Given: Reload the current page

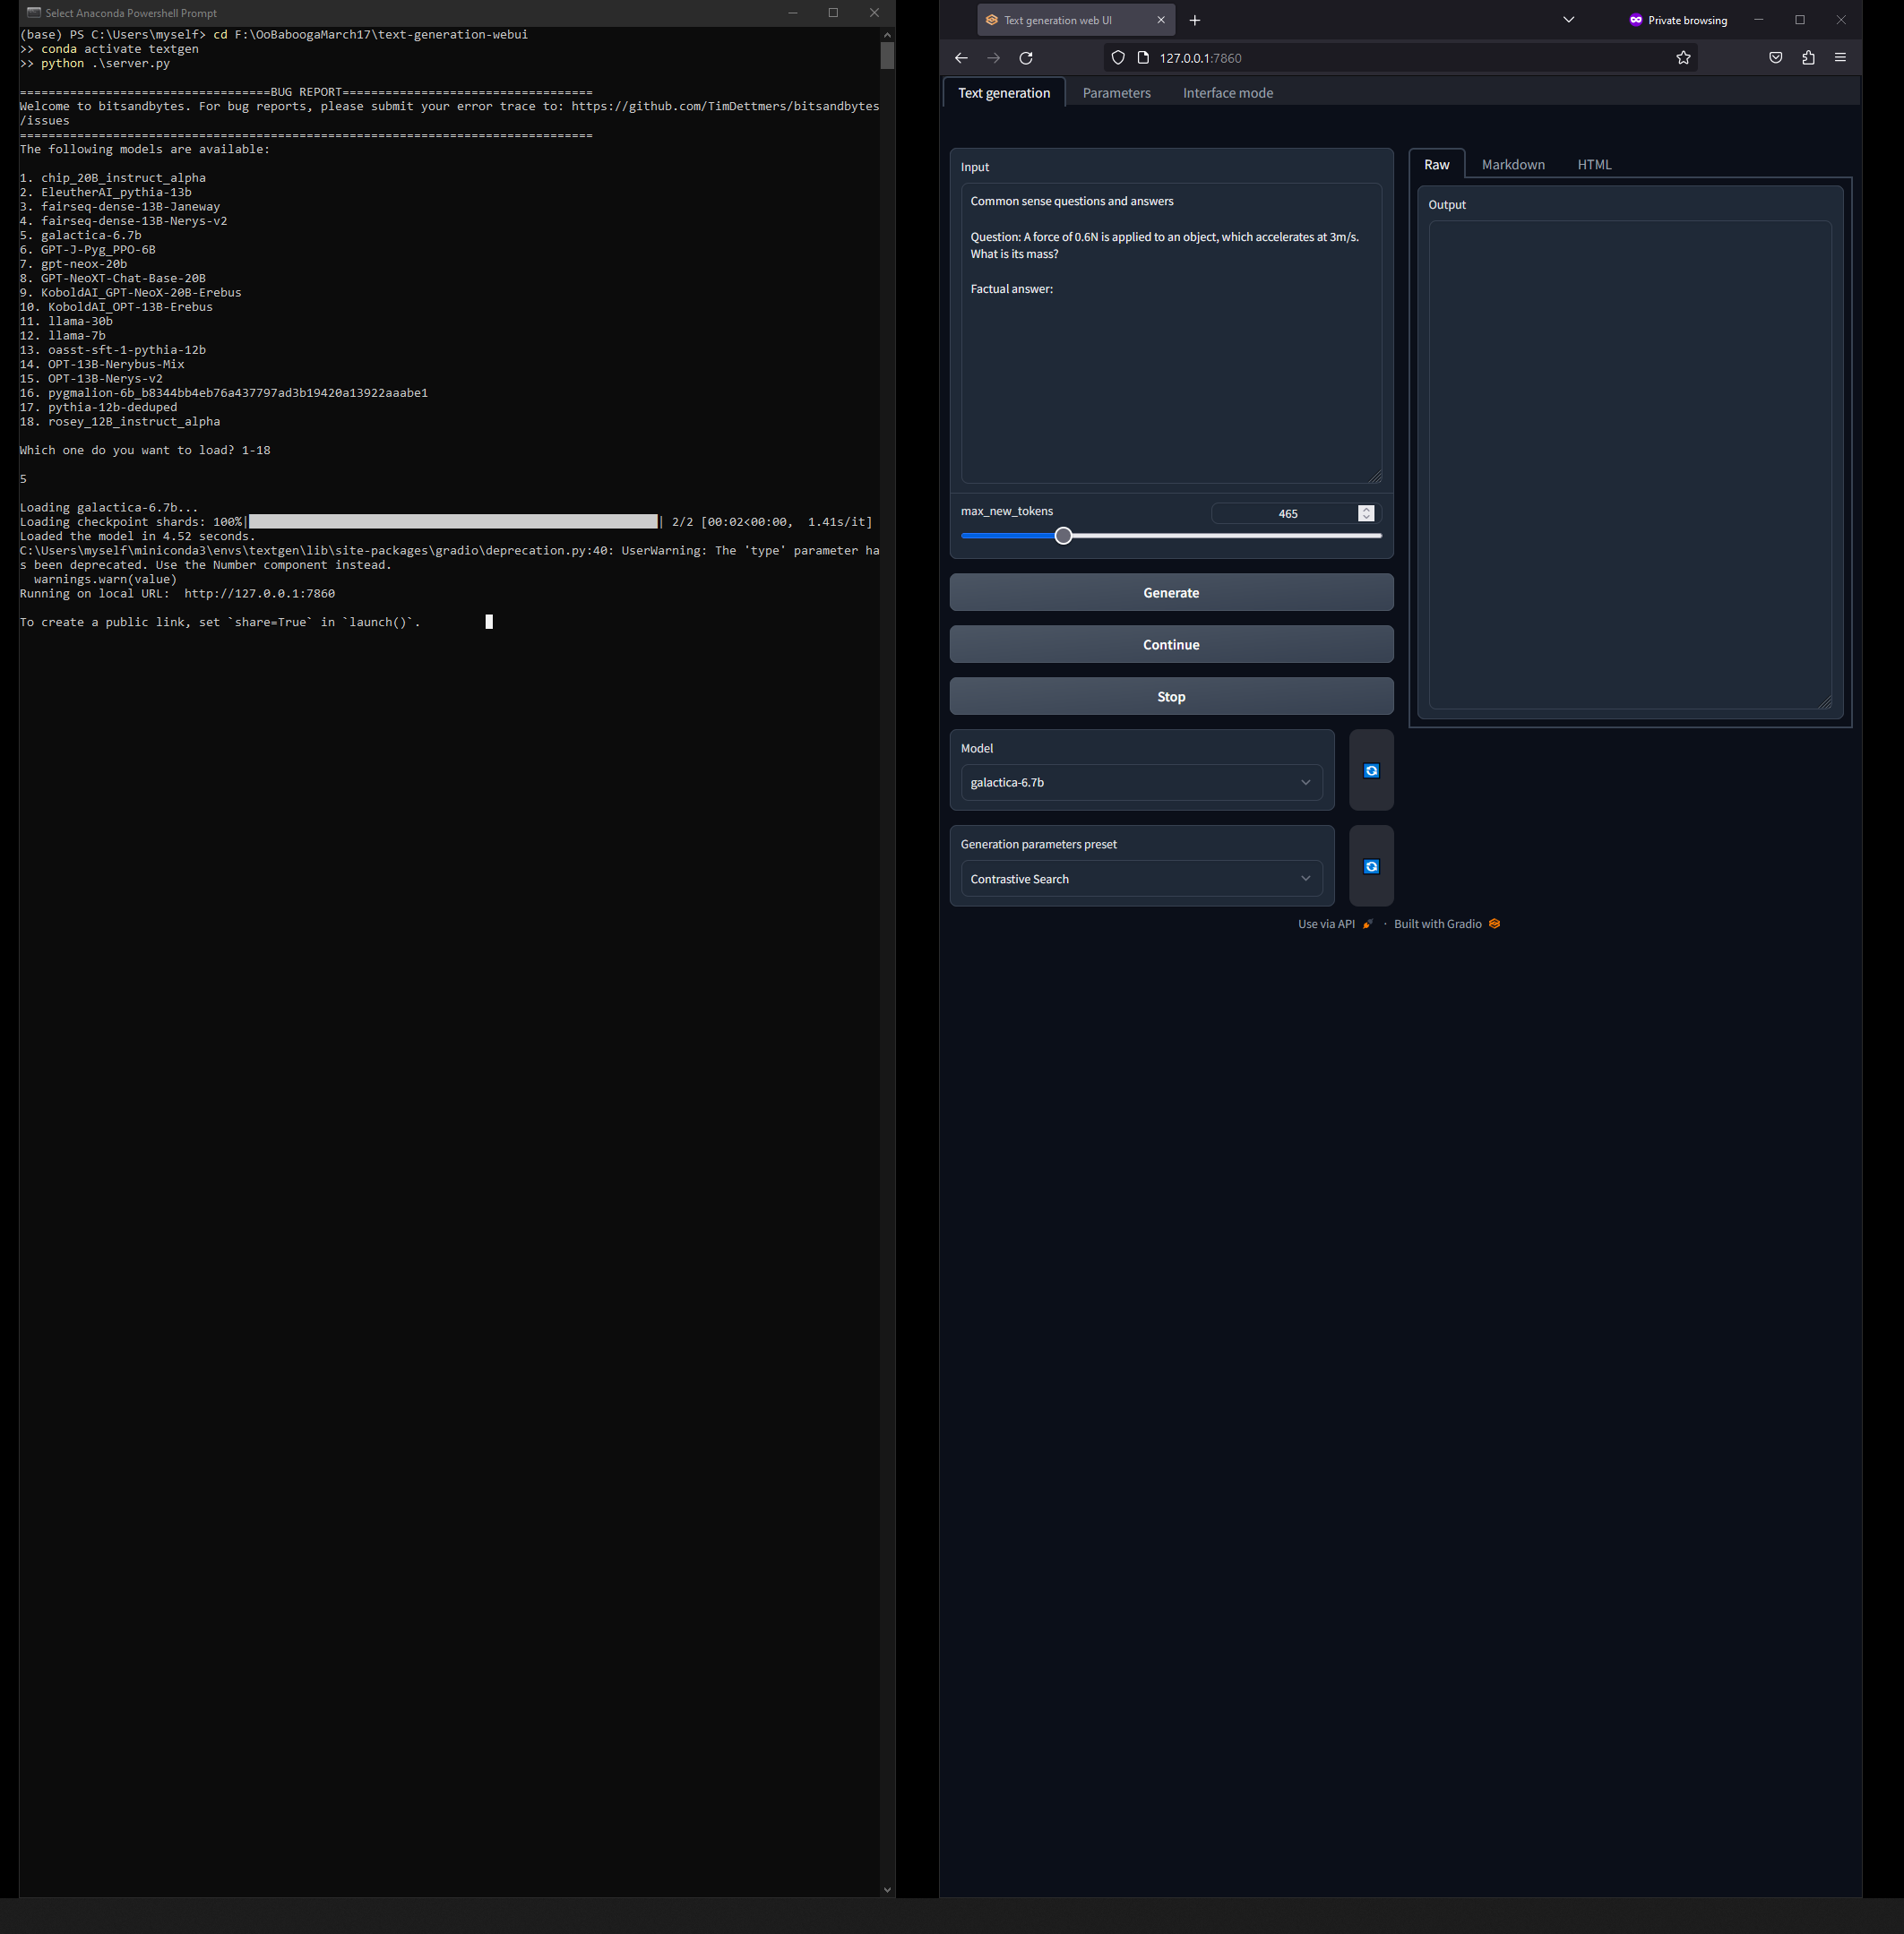Looking at the screenshot, I should pos(1026,58).
